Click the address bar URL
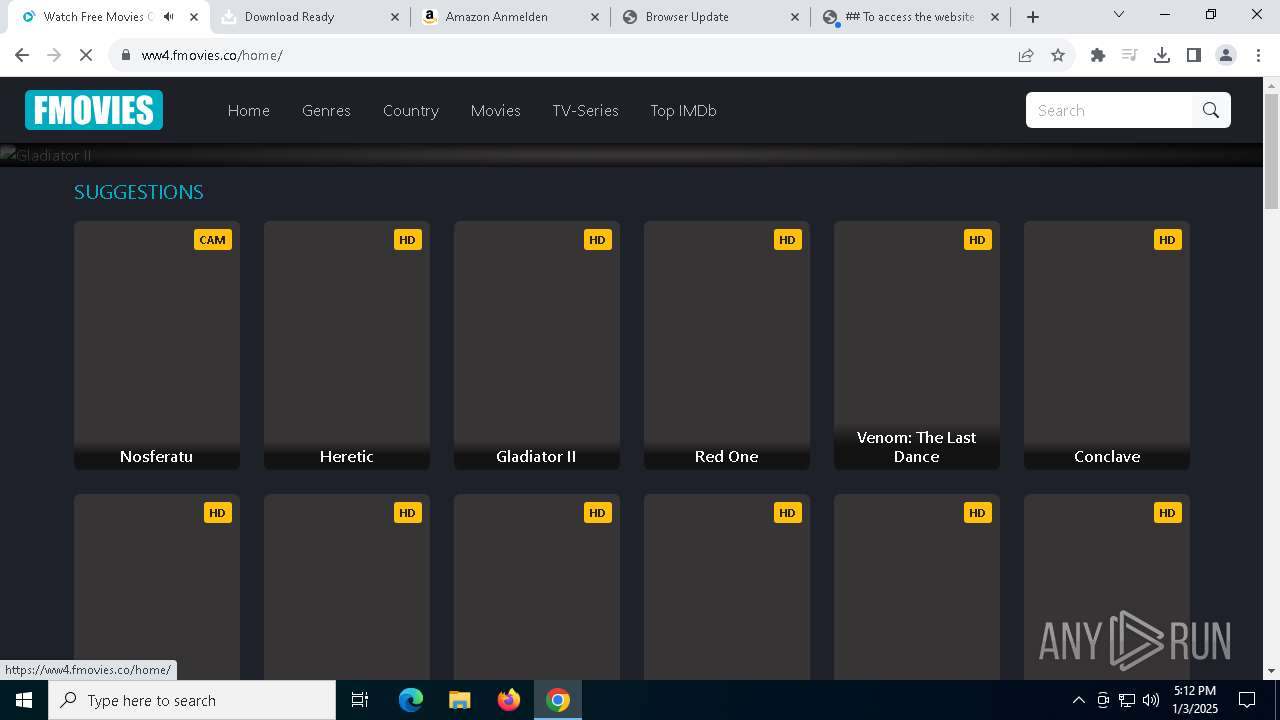The width and height of the screenshot is (1280, 720). pyautogui.click(x=212, y=55)
